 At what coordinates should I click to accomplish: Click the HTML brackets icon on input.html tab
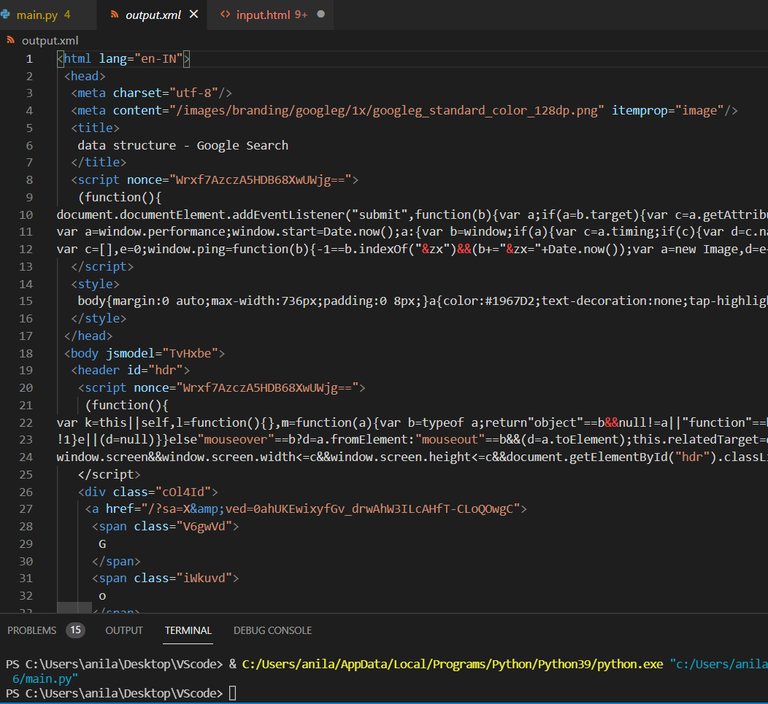[x=225, y=15]
